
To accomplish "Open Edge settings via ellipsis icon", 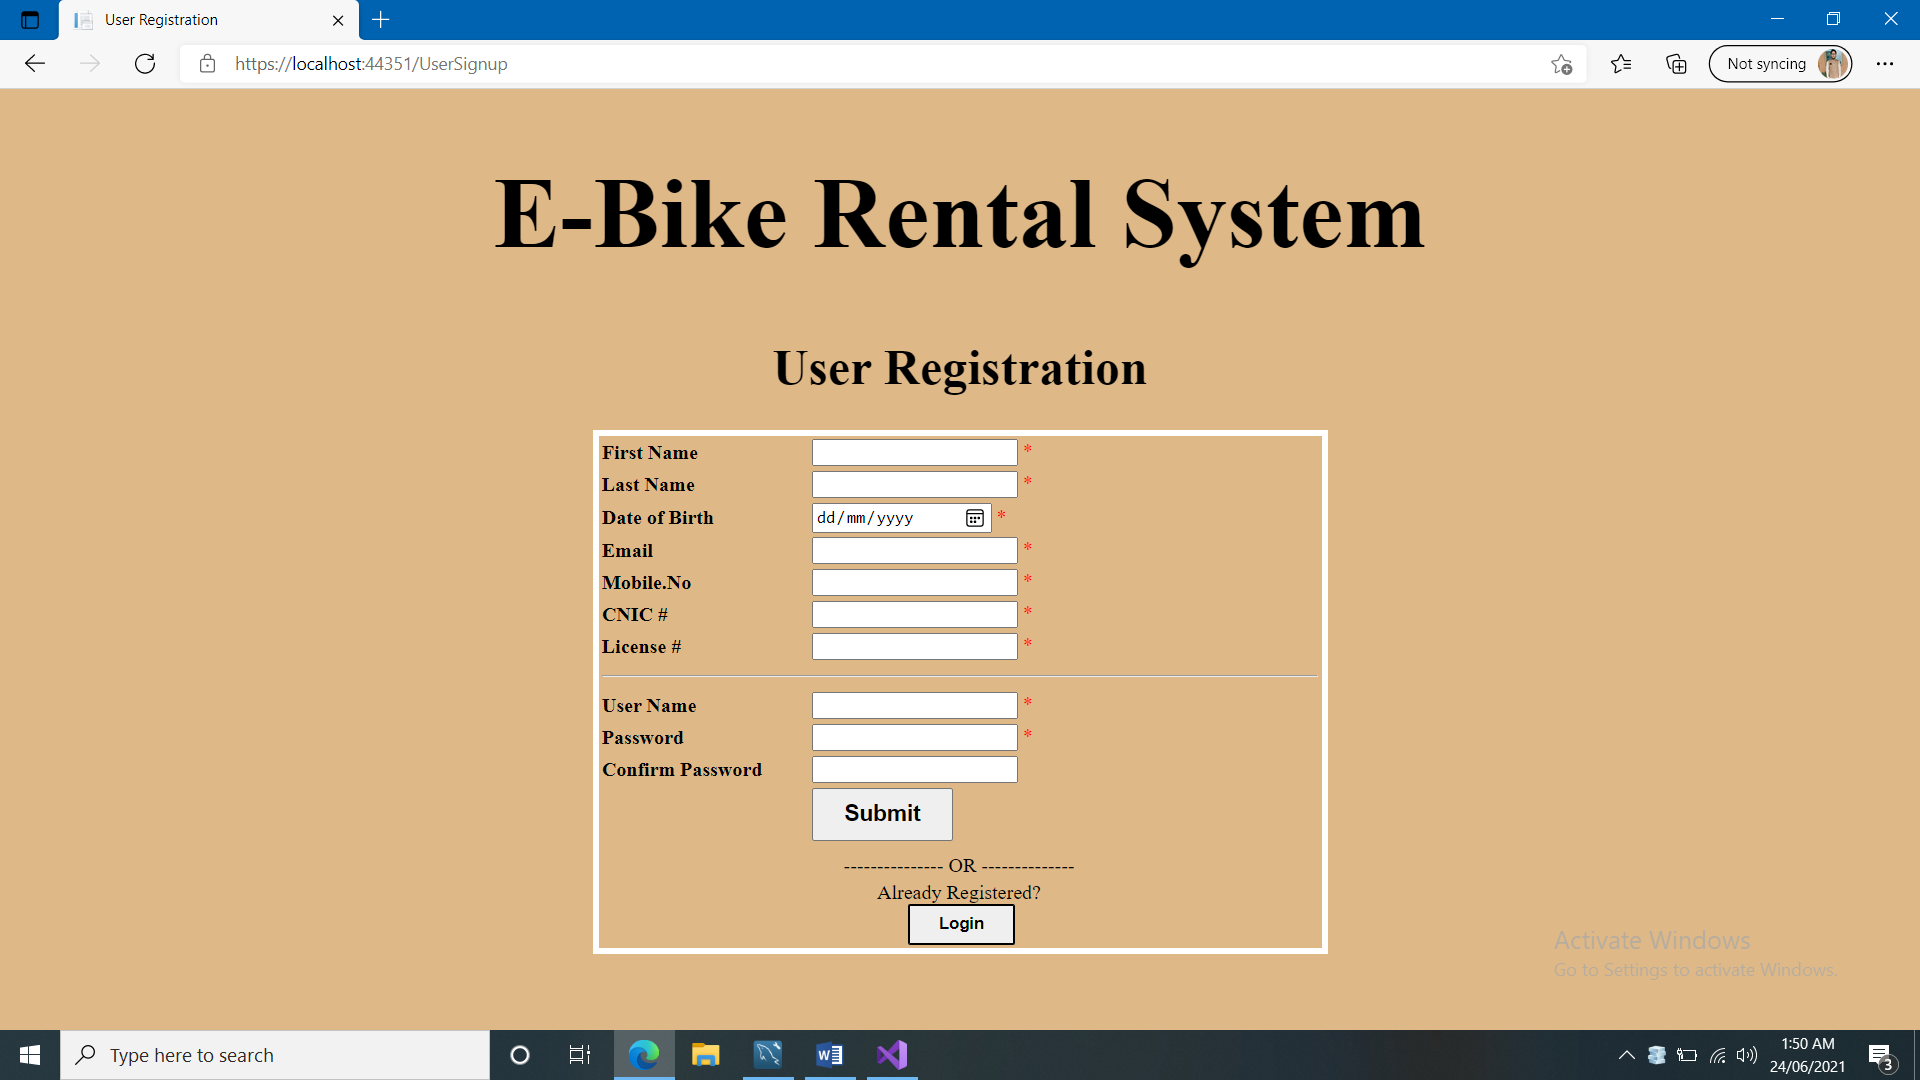I will click(1886, 63).
